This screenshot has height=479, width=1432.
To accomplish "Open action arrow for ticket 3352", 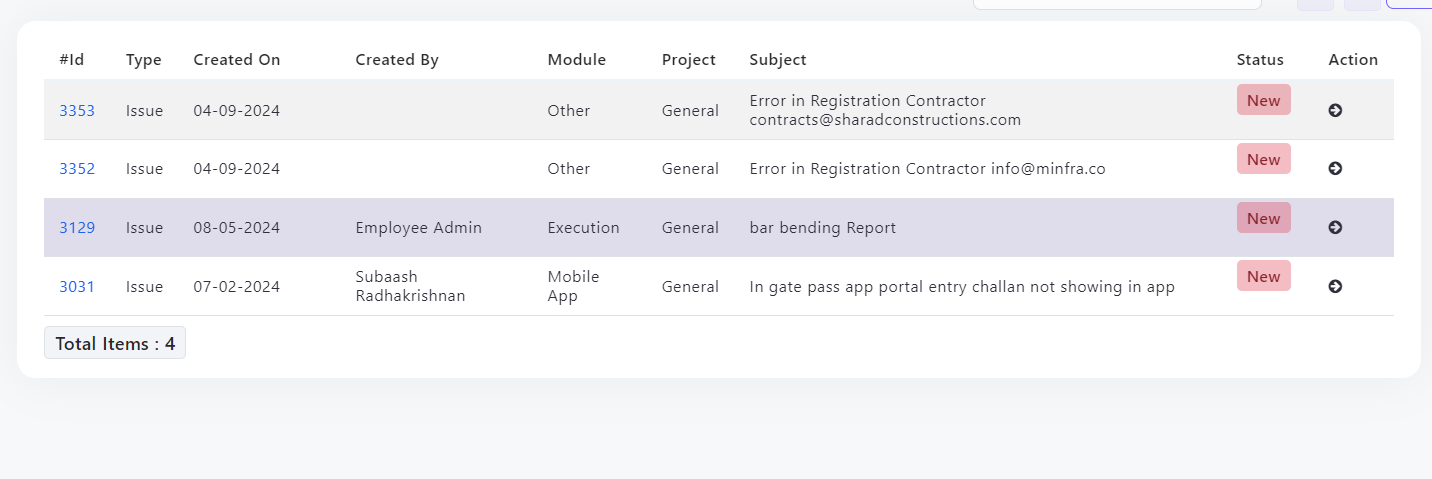I will [x=1335, y=168].
